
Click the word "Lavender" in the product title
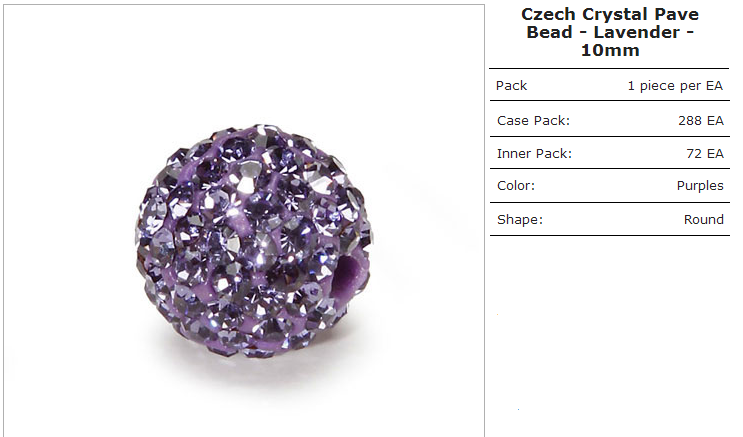pyautogui.click(x=636, y=32)
